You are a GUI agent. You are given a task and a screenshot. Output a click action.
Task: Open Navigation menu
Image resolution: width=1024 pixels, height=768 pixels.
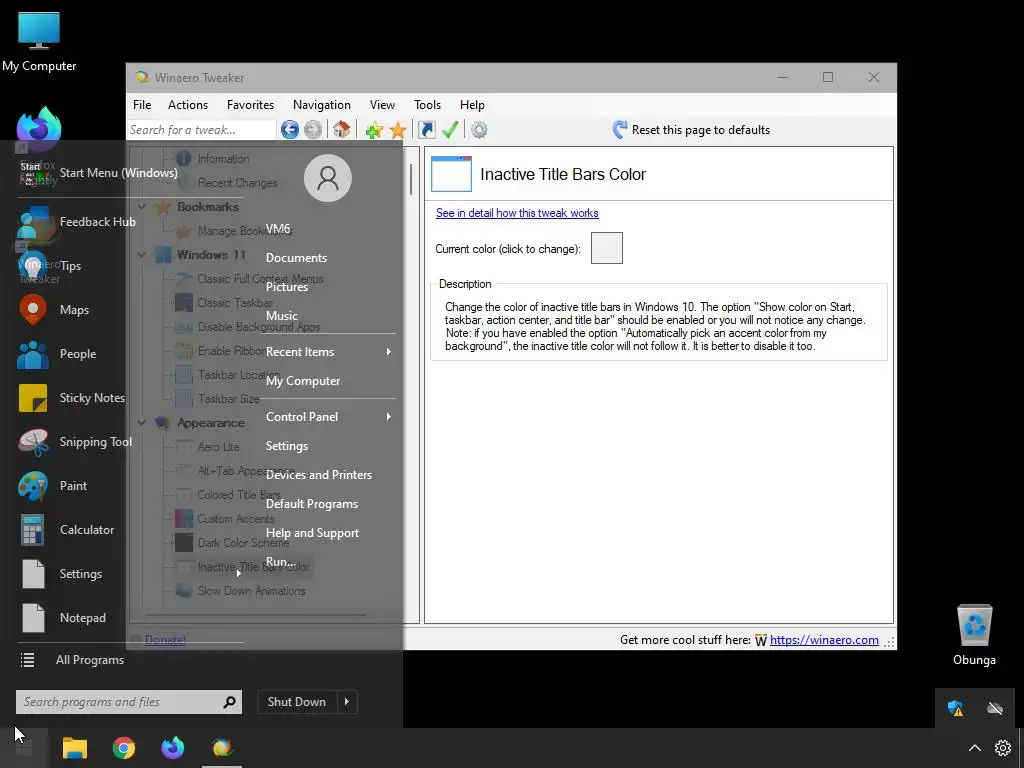321,104
